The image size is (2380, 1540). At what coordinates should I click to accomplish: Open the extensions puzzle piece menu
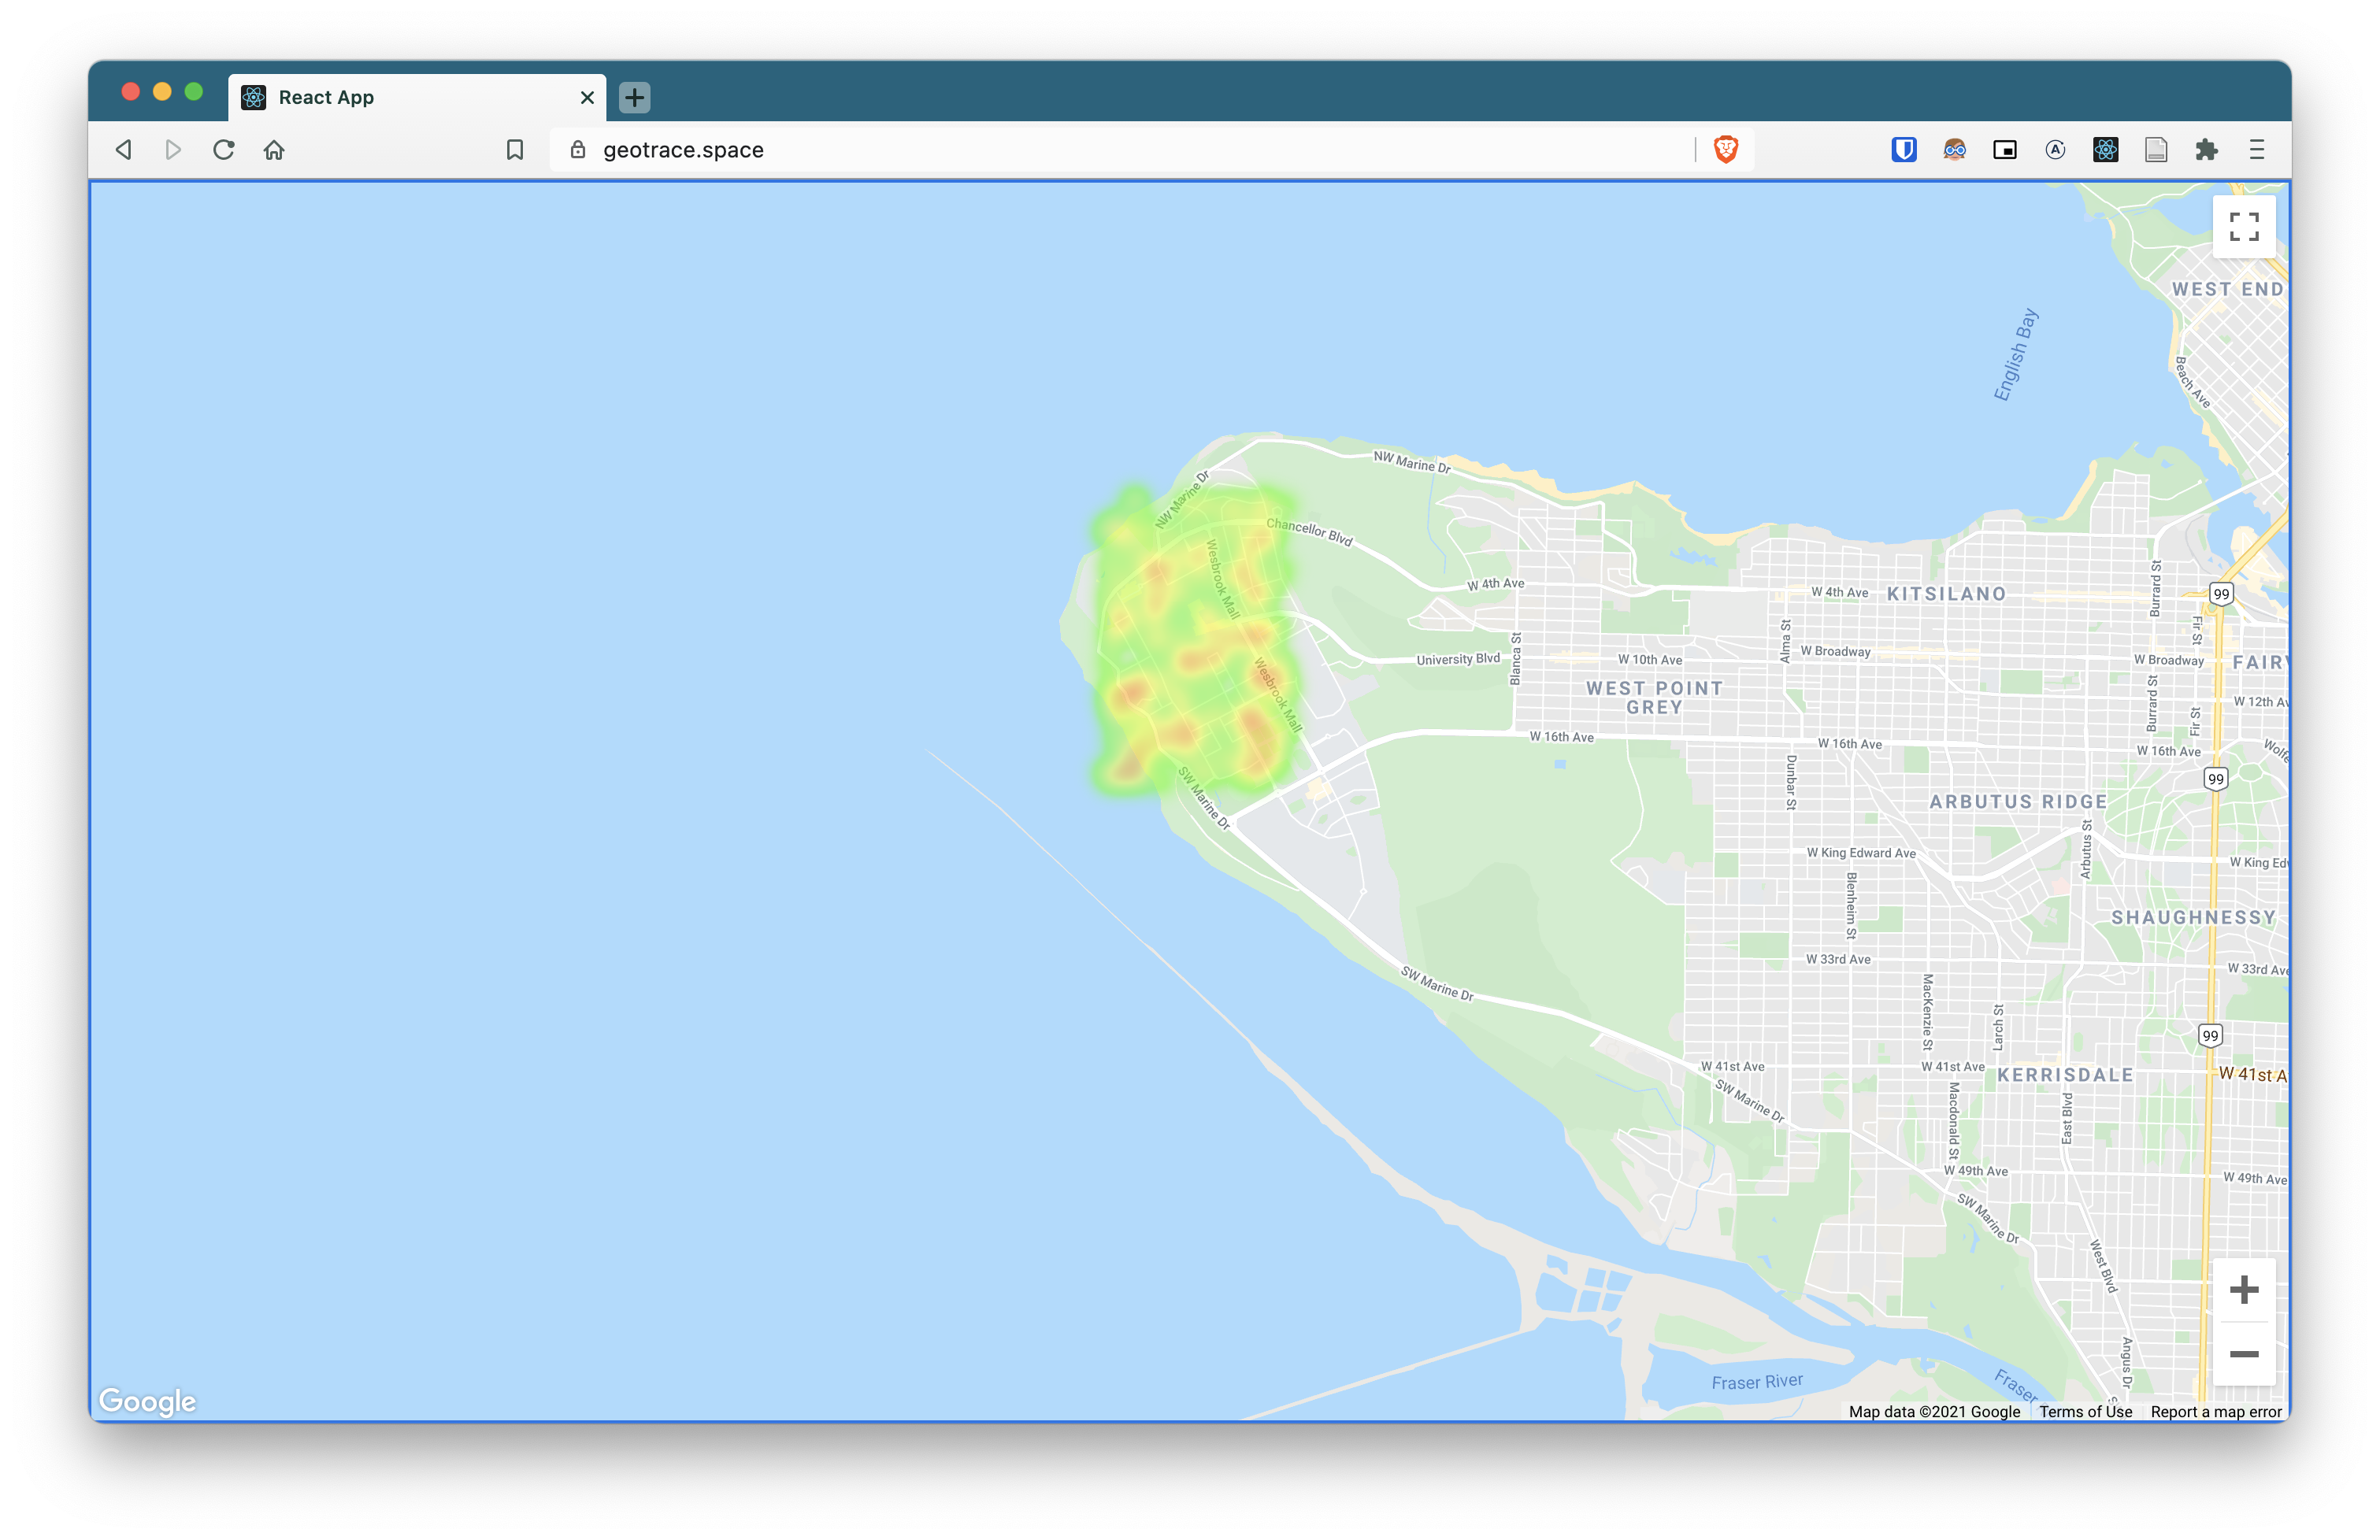2206,150
